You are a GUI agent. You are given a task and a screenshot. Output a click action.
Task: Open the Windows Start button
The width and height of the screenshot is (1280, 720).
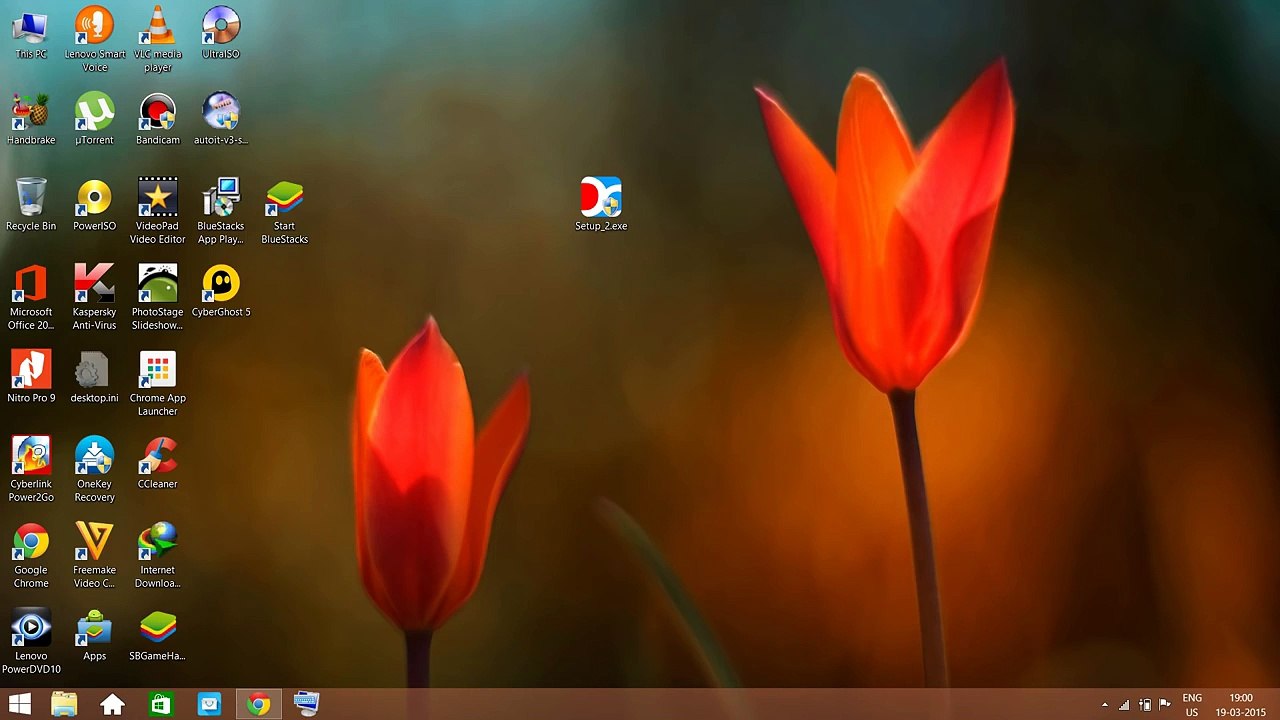(20, 704)
